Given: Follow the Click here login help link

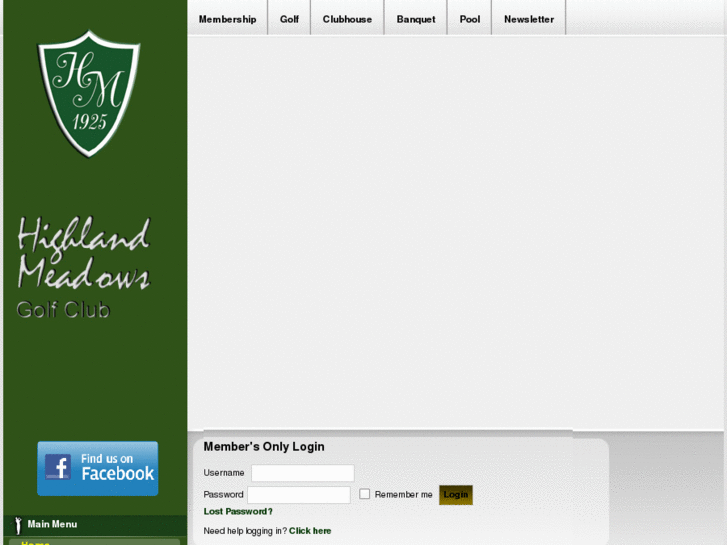Looking at the screenshot, I should click(310, 531).
